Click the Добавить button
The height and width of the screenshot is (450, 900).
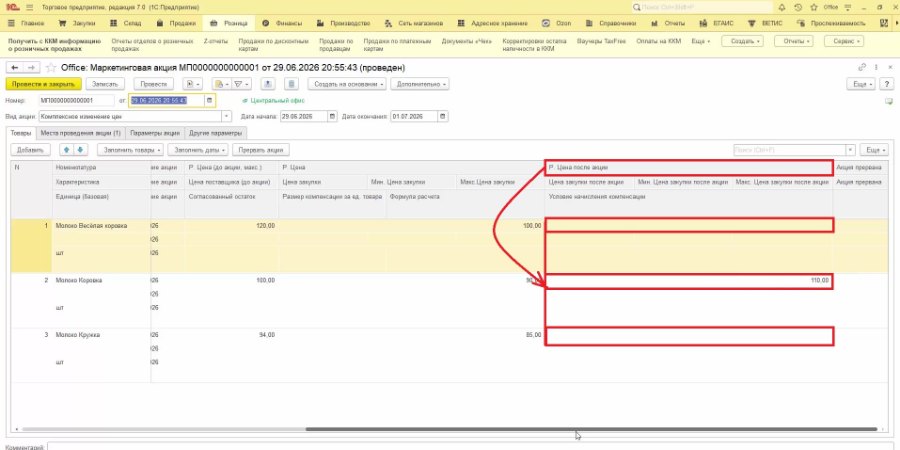click(30, 150)
